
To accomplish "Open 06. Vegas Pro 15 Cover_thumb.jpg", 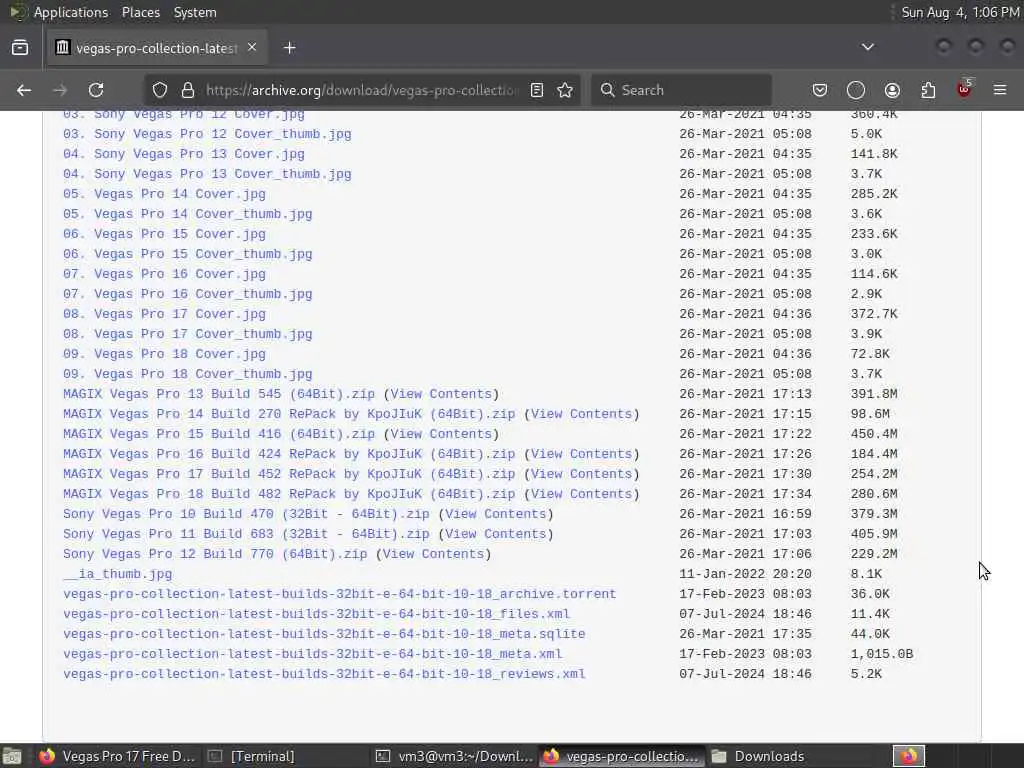I will (187, 254).
